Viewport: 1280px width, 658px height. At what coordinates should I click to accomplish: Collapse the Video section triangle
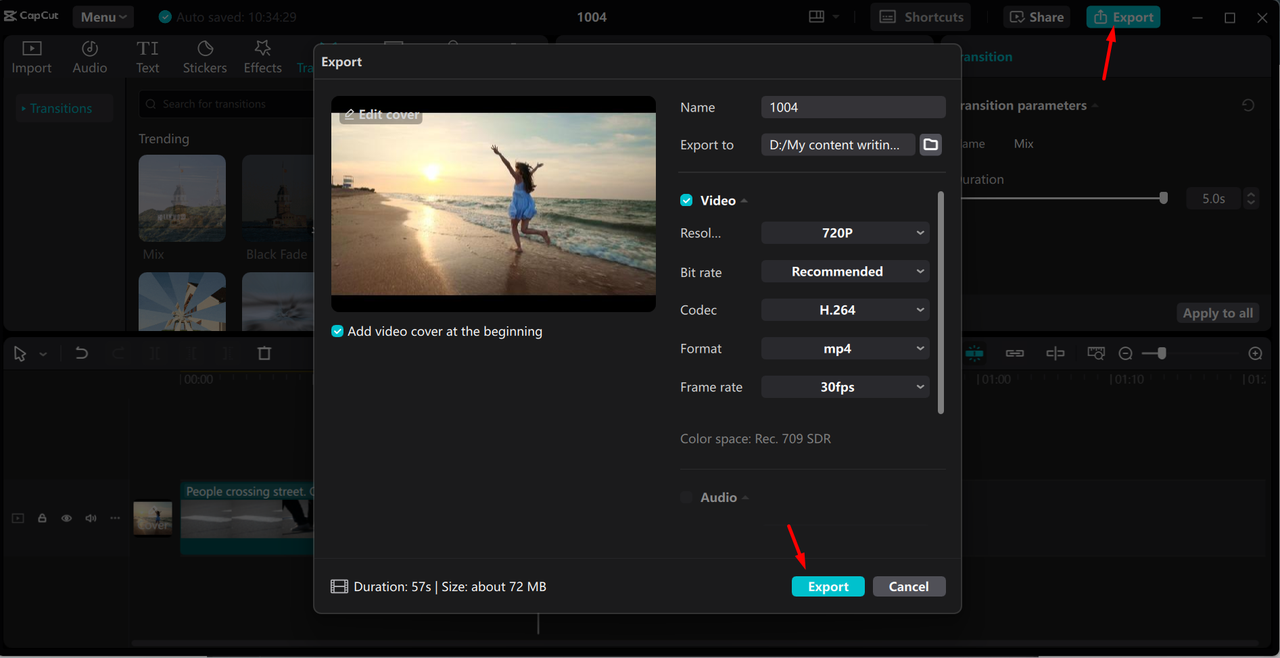point(745,201)
